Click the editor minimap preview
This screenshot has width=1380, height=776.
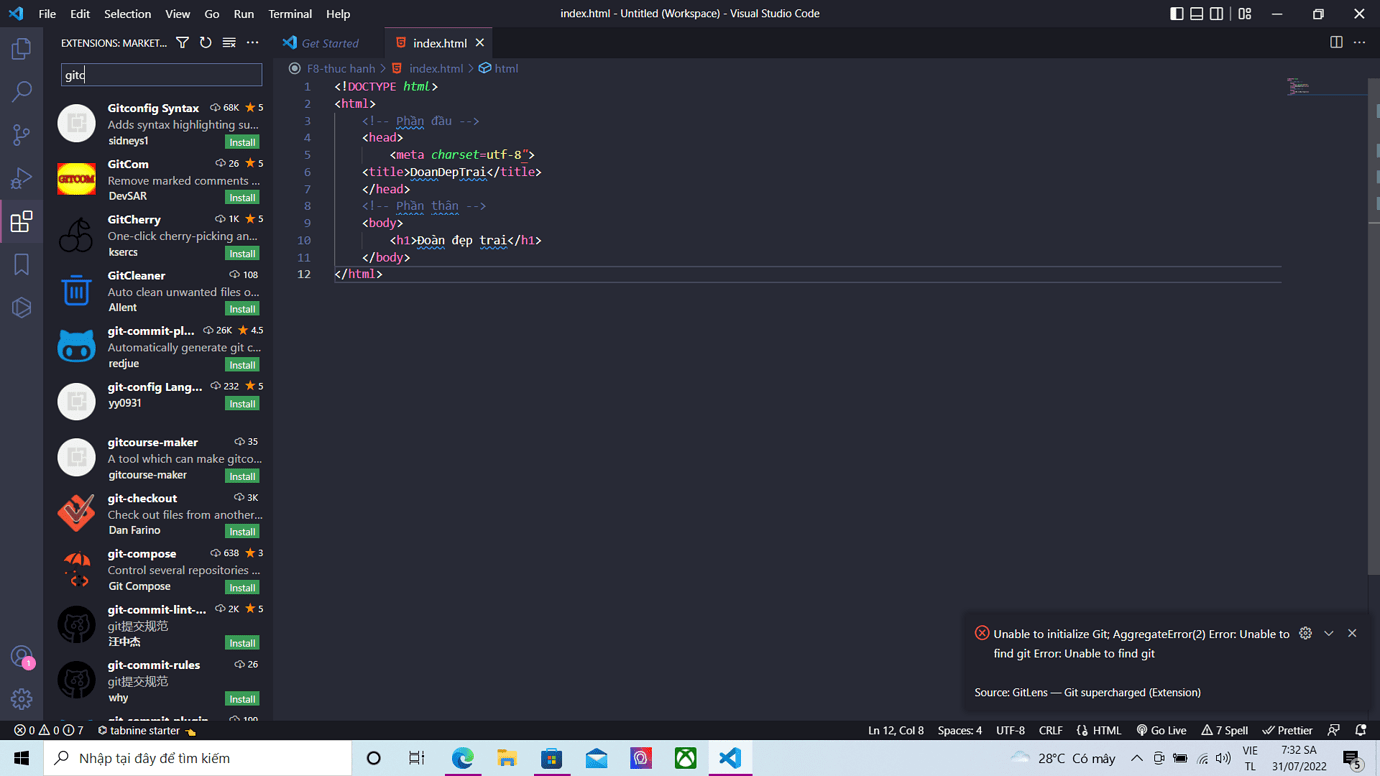[x=1299, y=87]
